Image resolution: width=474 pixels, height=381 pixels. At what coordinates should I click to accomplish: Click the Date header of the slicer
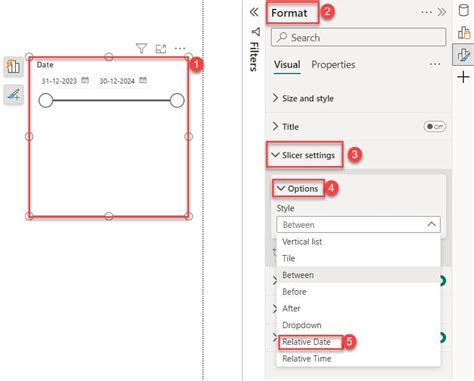45,65
